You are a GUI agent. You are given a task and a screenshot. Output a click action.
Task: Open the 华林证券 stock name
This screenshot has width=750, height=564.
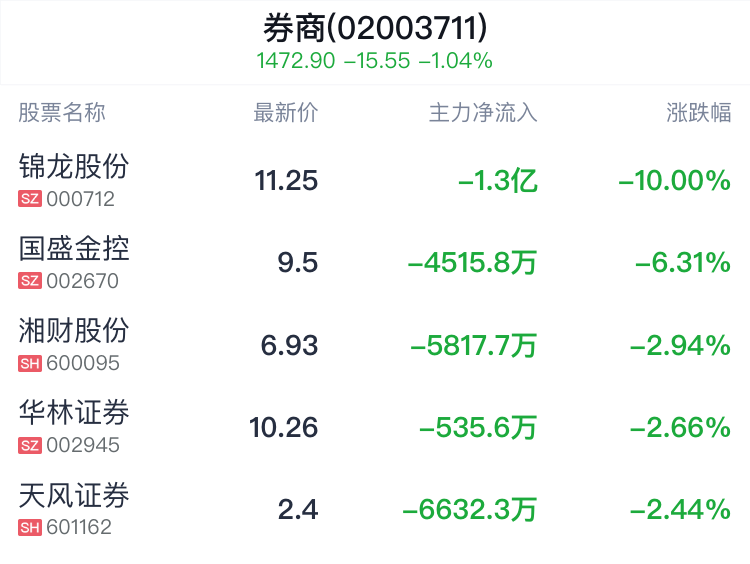[x=74, y=412]
